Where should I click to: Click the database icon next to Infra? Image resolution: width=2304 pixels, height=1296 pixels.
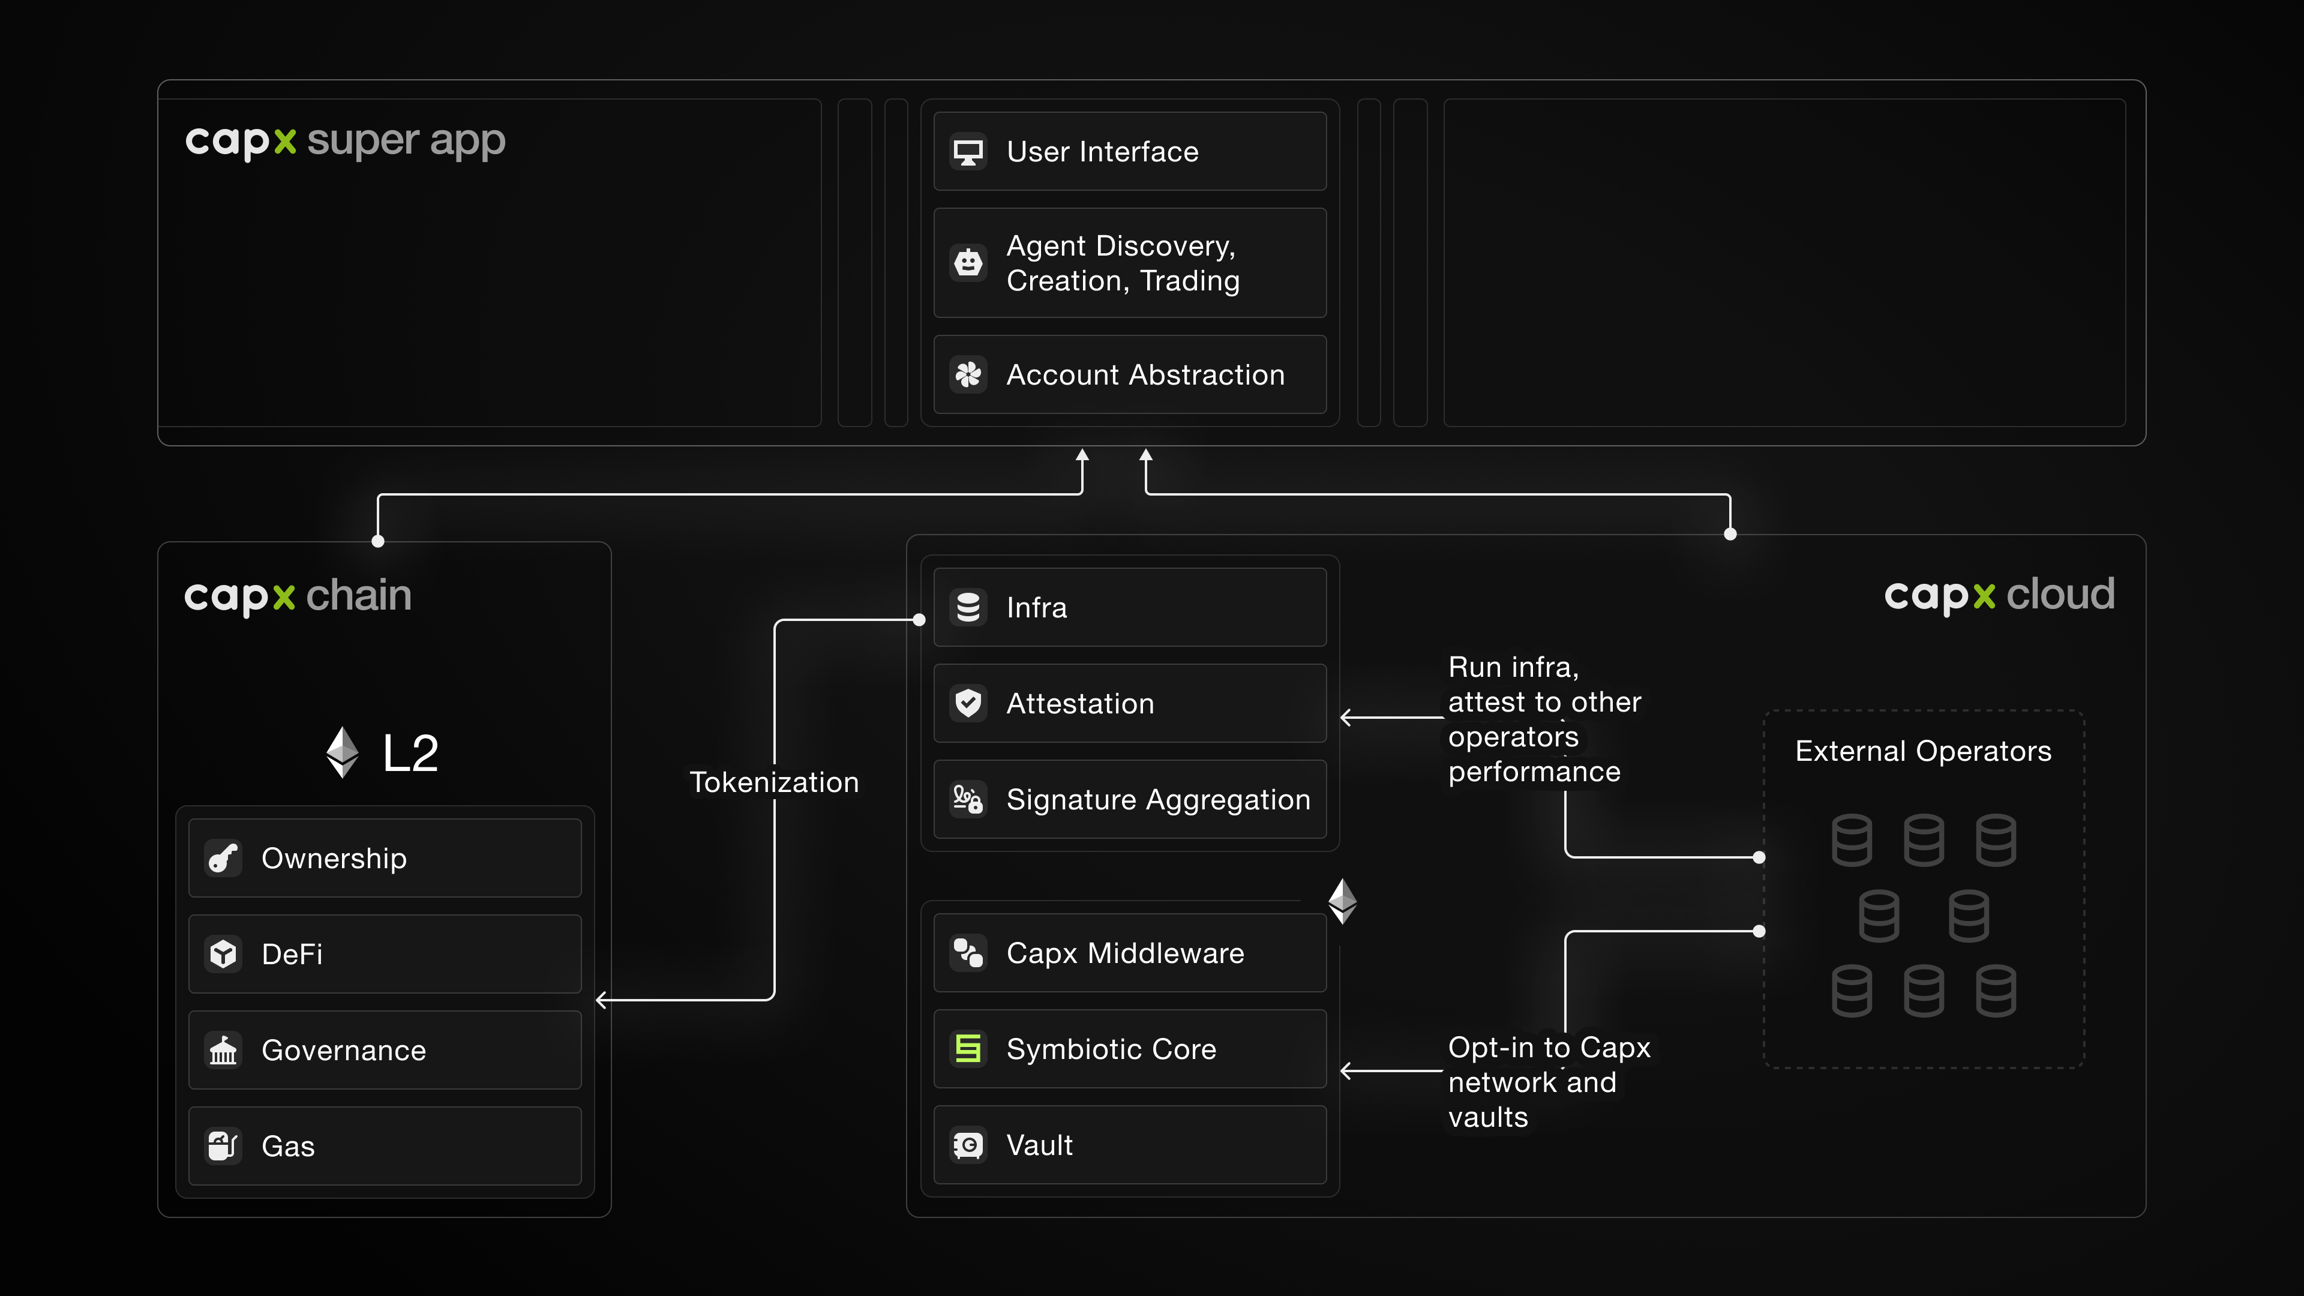pos(968,608)
